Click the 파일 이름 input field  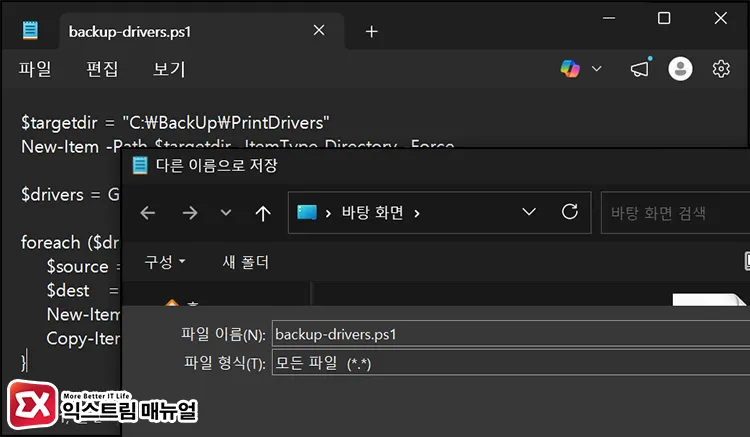tap(511, 334)
